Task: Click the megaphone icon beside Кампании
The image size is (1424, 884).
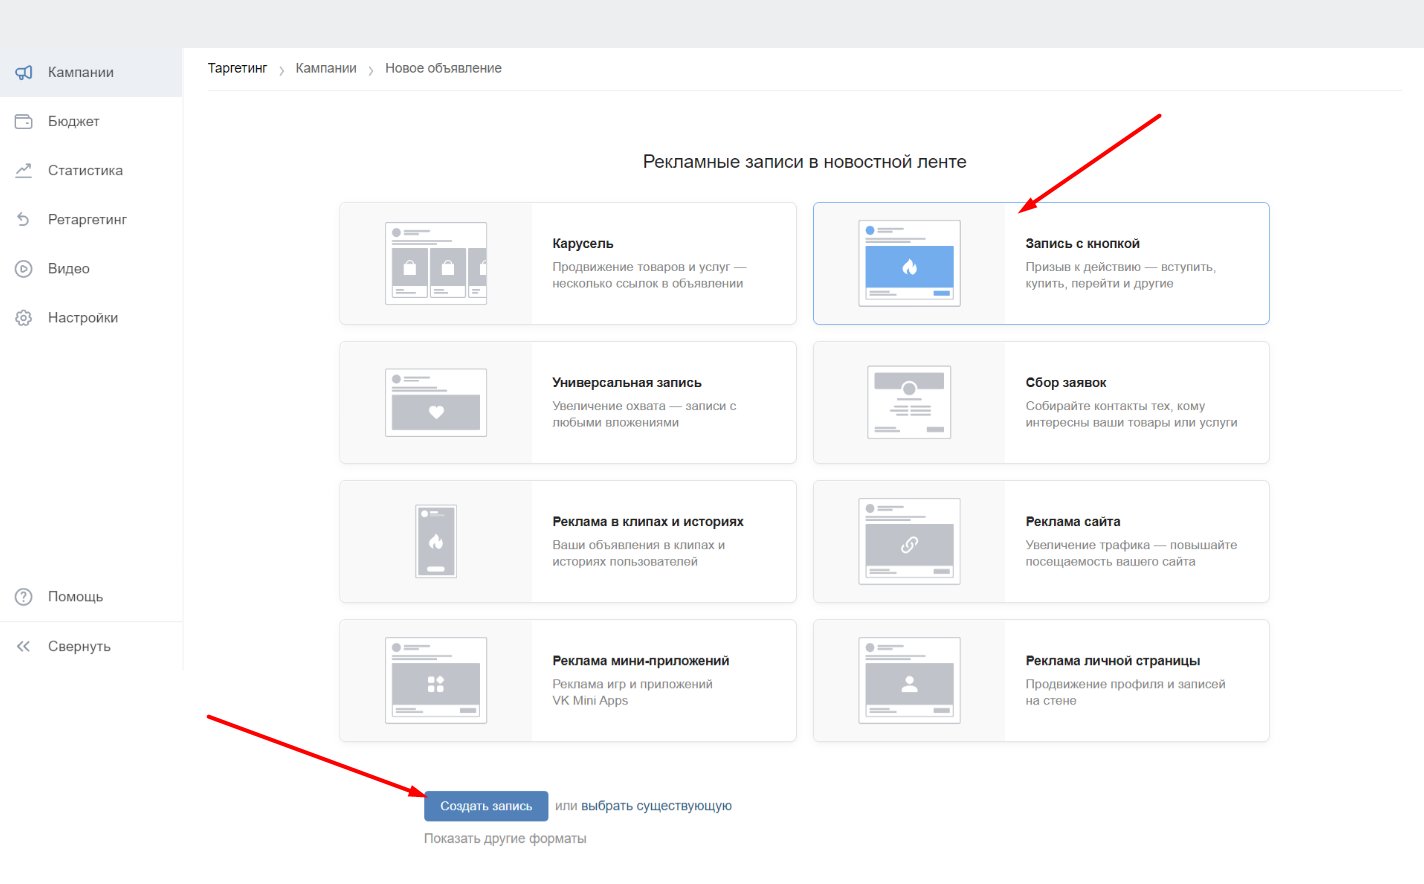Action: pyautogui.click(x=24, y=72)
